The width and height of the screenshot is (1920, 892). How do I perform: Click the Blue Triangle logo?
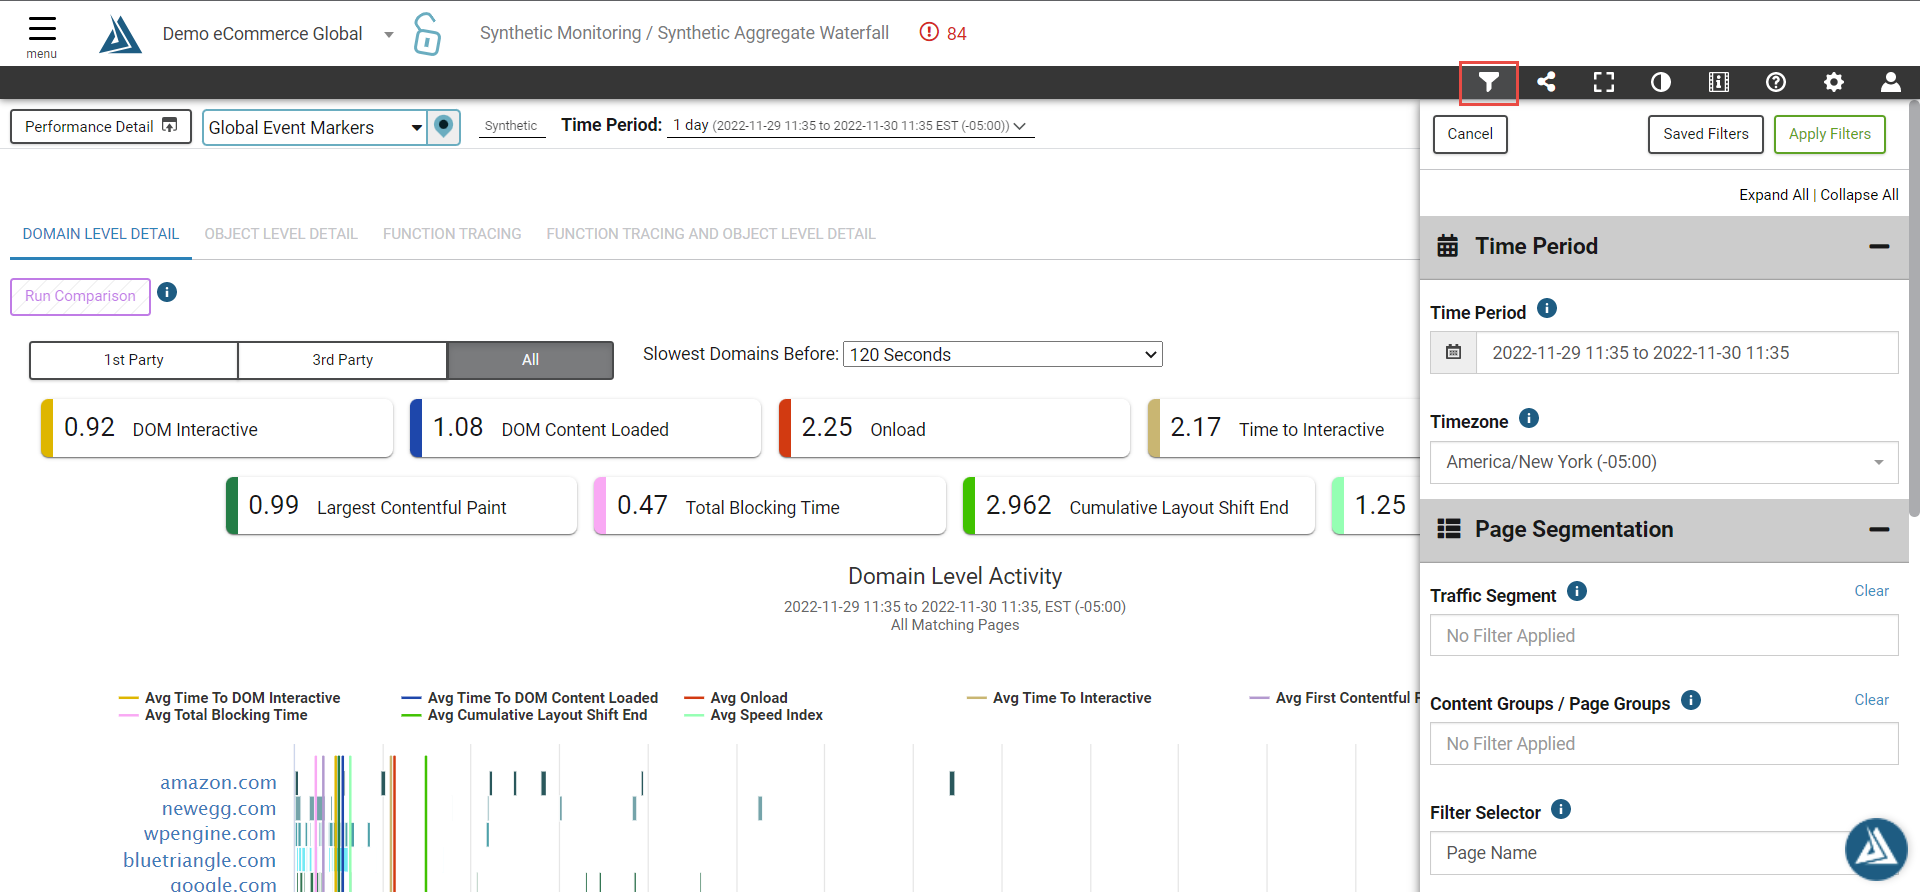pyautogui.click(x=120, y=35)
